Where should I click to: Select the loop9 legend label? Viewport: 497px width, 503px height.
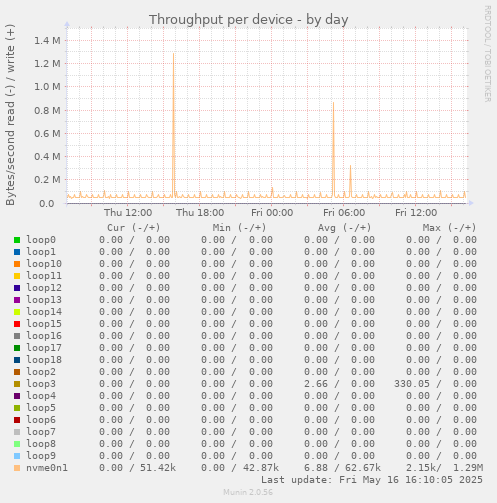(41, 456)
